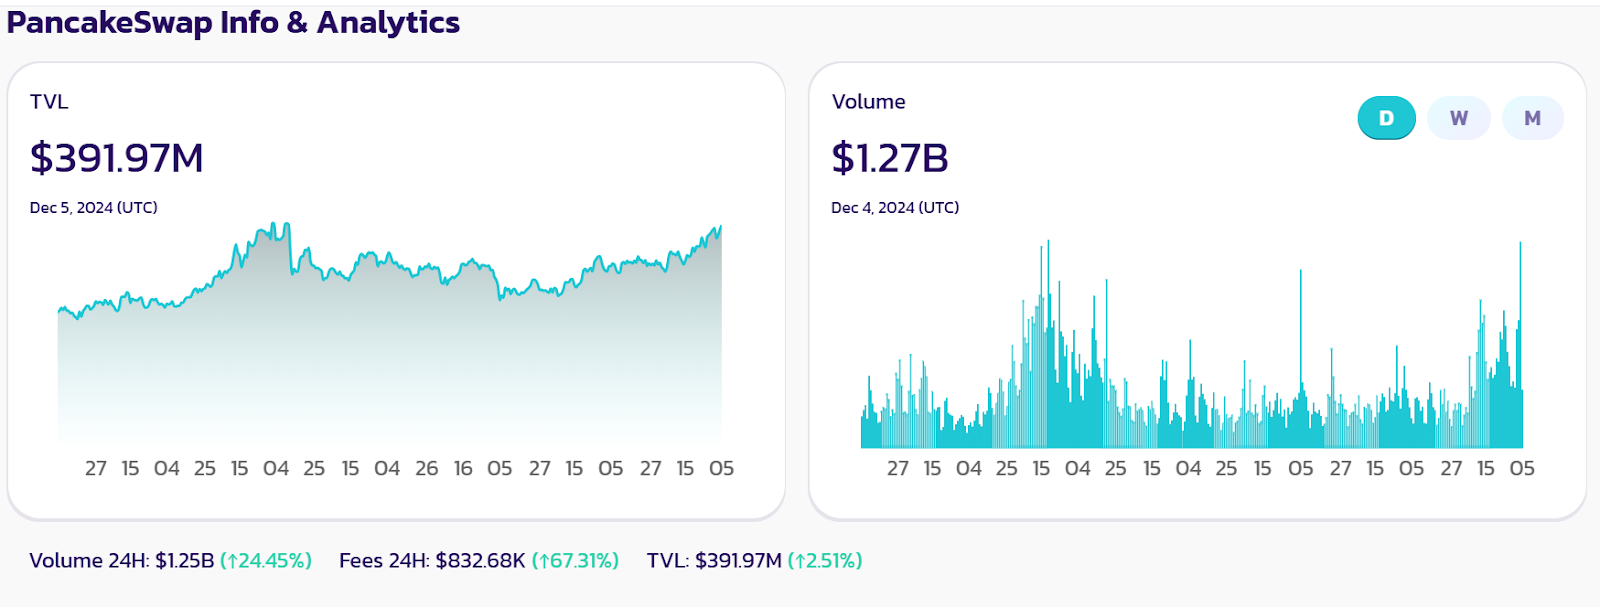Click the $1.27B volume value

890,157
